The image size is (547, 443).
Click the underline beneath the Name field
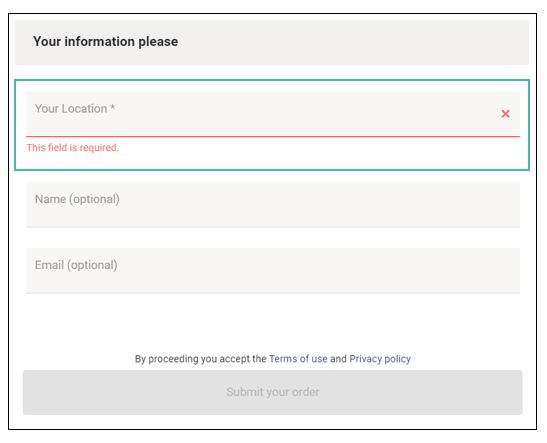tap(273, 227)
